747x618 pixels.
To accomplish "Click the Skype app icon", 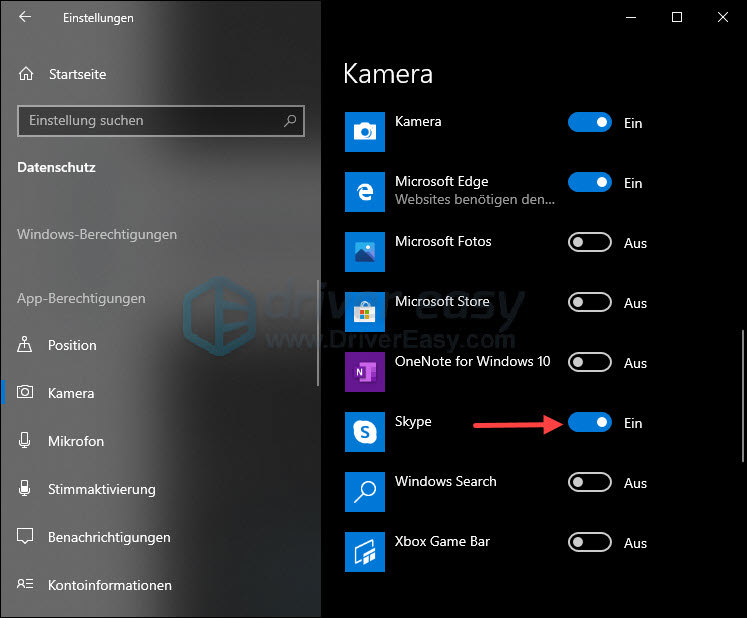I will pos(365,432).
